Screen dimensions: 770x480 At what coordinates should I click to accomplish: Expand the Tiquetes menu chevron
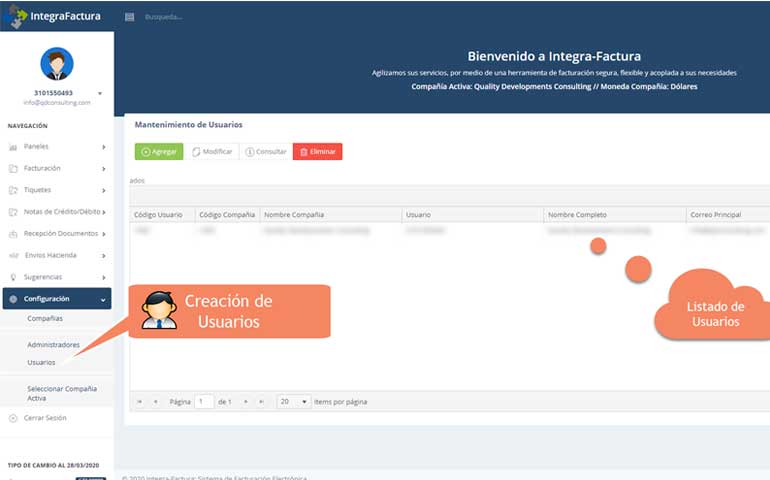click(x=104, y=190)
